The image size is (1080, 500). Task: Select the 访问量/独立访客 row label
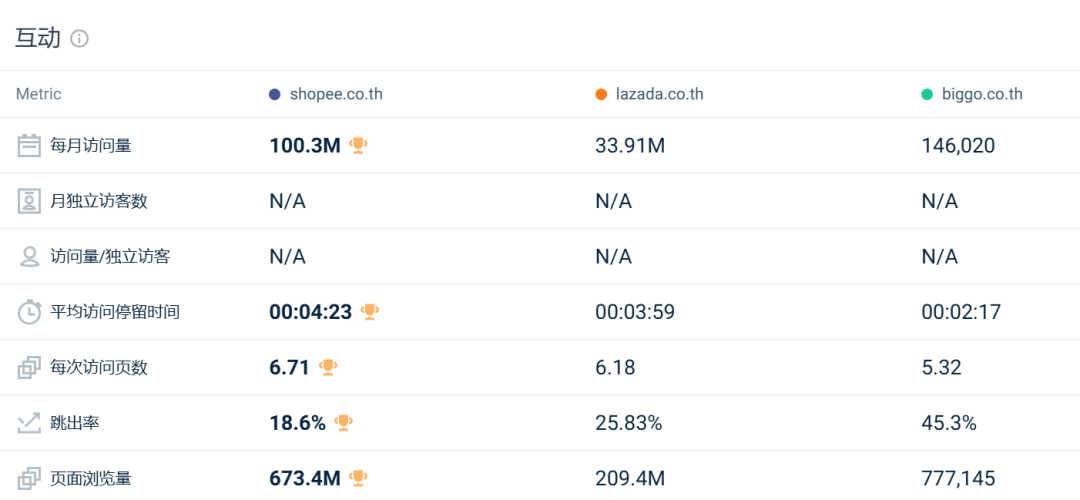110,257
